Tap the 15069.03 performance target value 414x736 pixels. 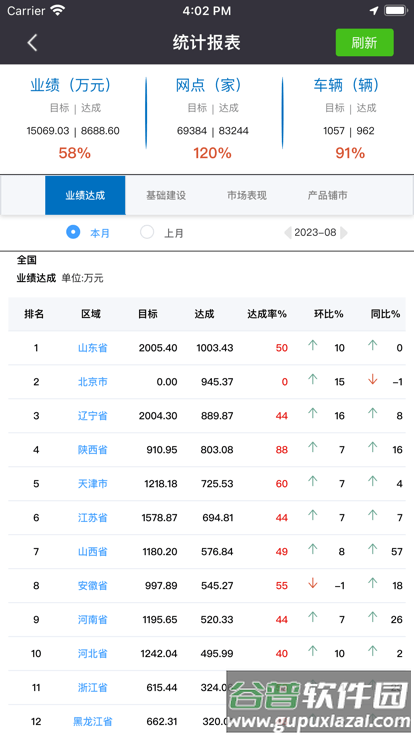pyautogui.click(x=48, y=130)
